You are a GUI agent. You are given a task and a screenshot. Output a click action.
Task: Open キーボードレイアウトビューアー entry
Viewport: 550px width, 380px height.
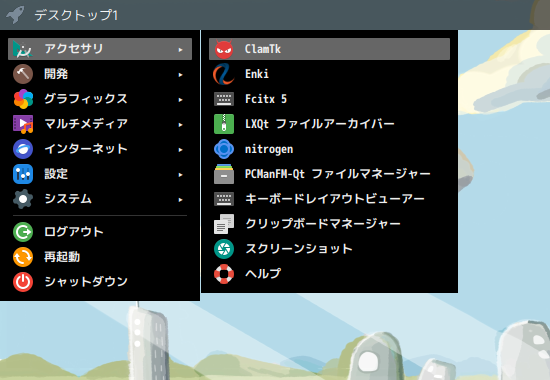pos(329,199)
